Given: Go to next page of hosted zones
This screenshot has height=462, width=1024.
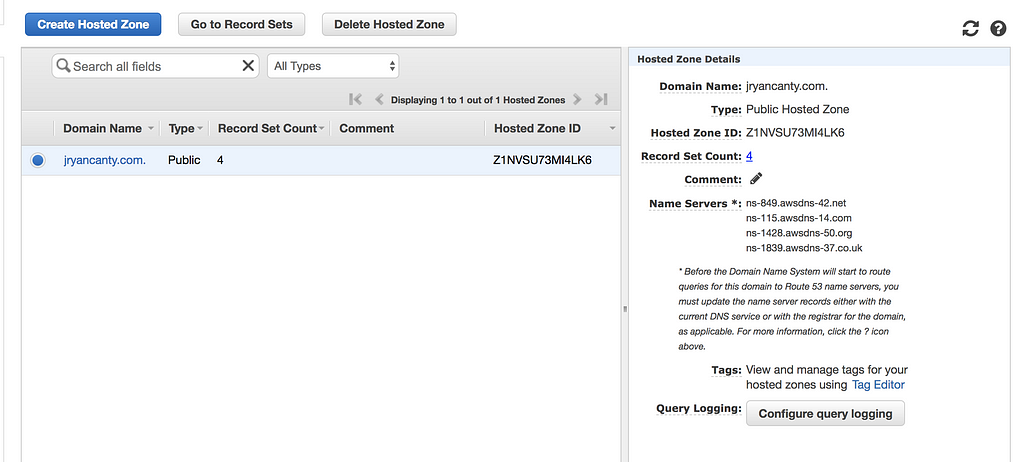Looking at the screenshot, I should pyautogui.click(x=577, y=99).
